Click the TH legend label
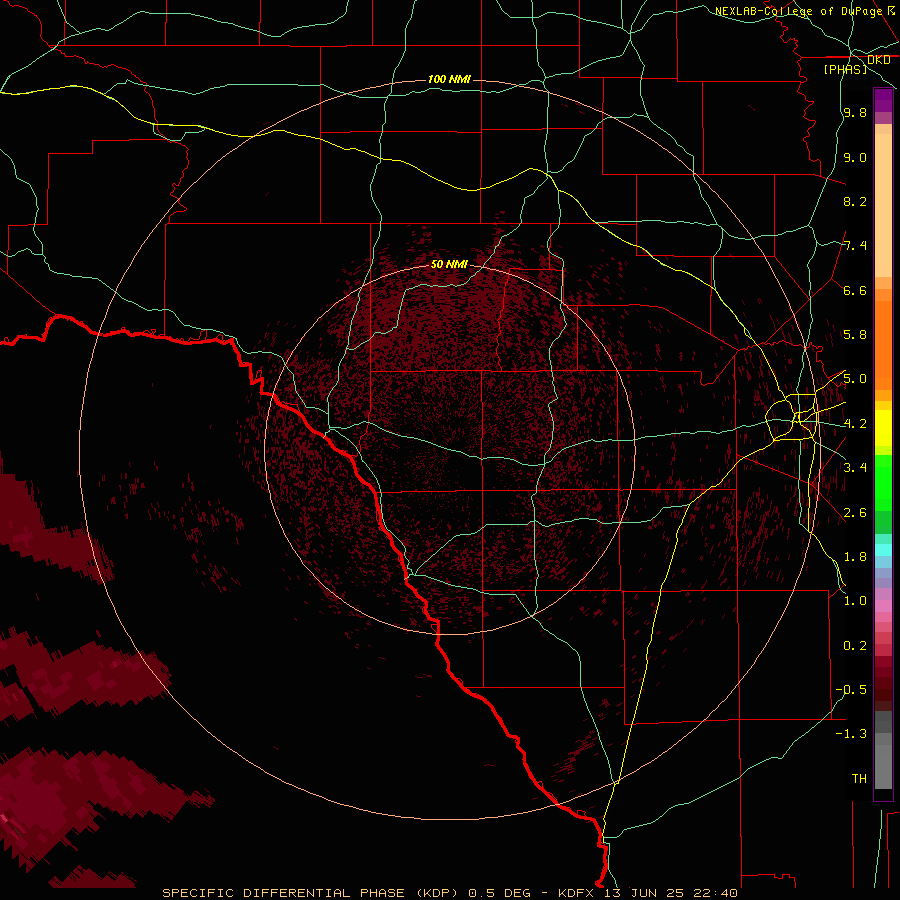Screen dimensions: 900x900 pyautogui.click(x=859, y=779)
